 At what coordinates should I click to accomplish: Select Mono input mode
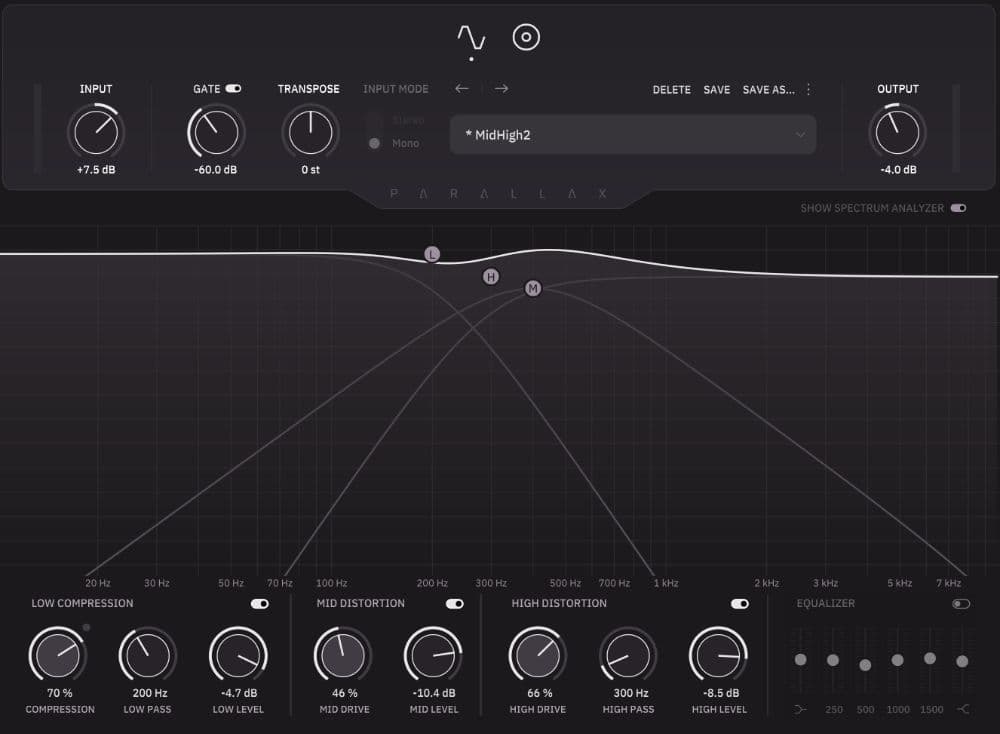tap(375, 143)
